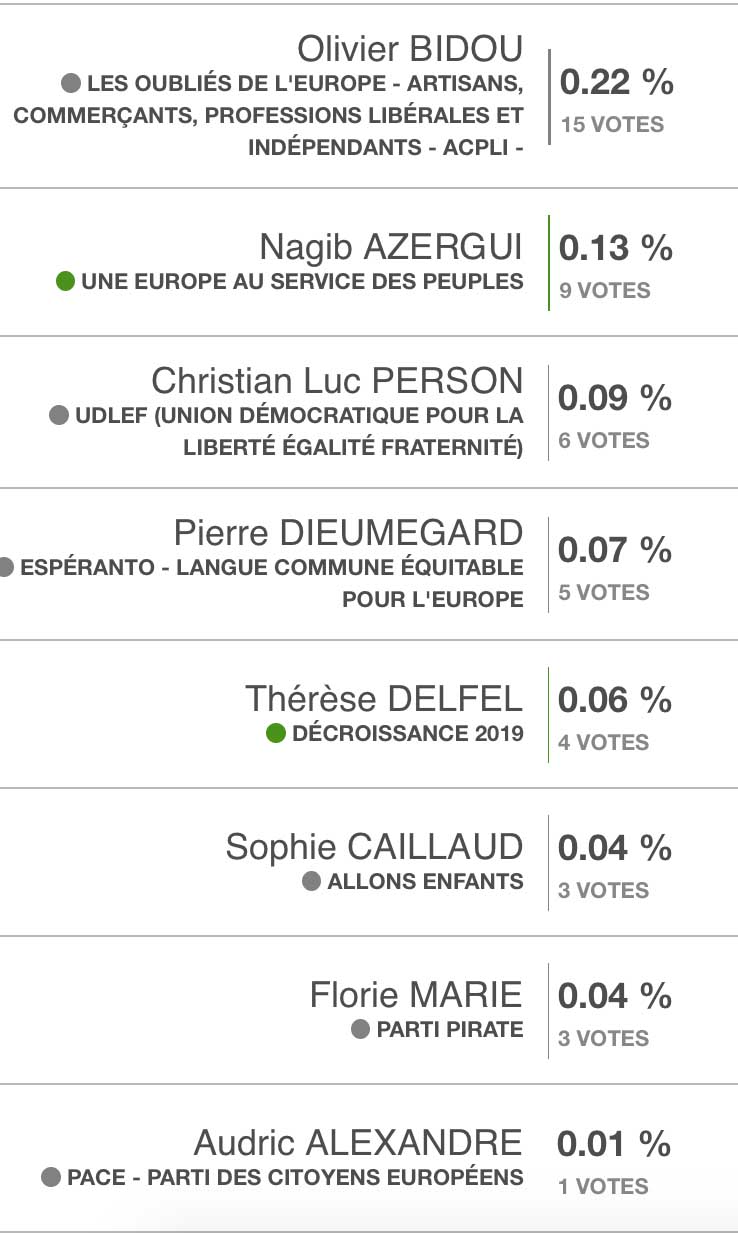Open Christian Luc PERSON's entry

pyautogui.click(x=337, y=381)
